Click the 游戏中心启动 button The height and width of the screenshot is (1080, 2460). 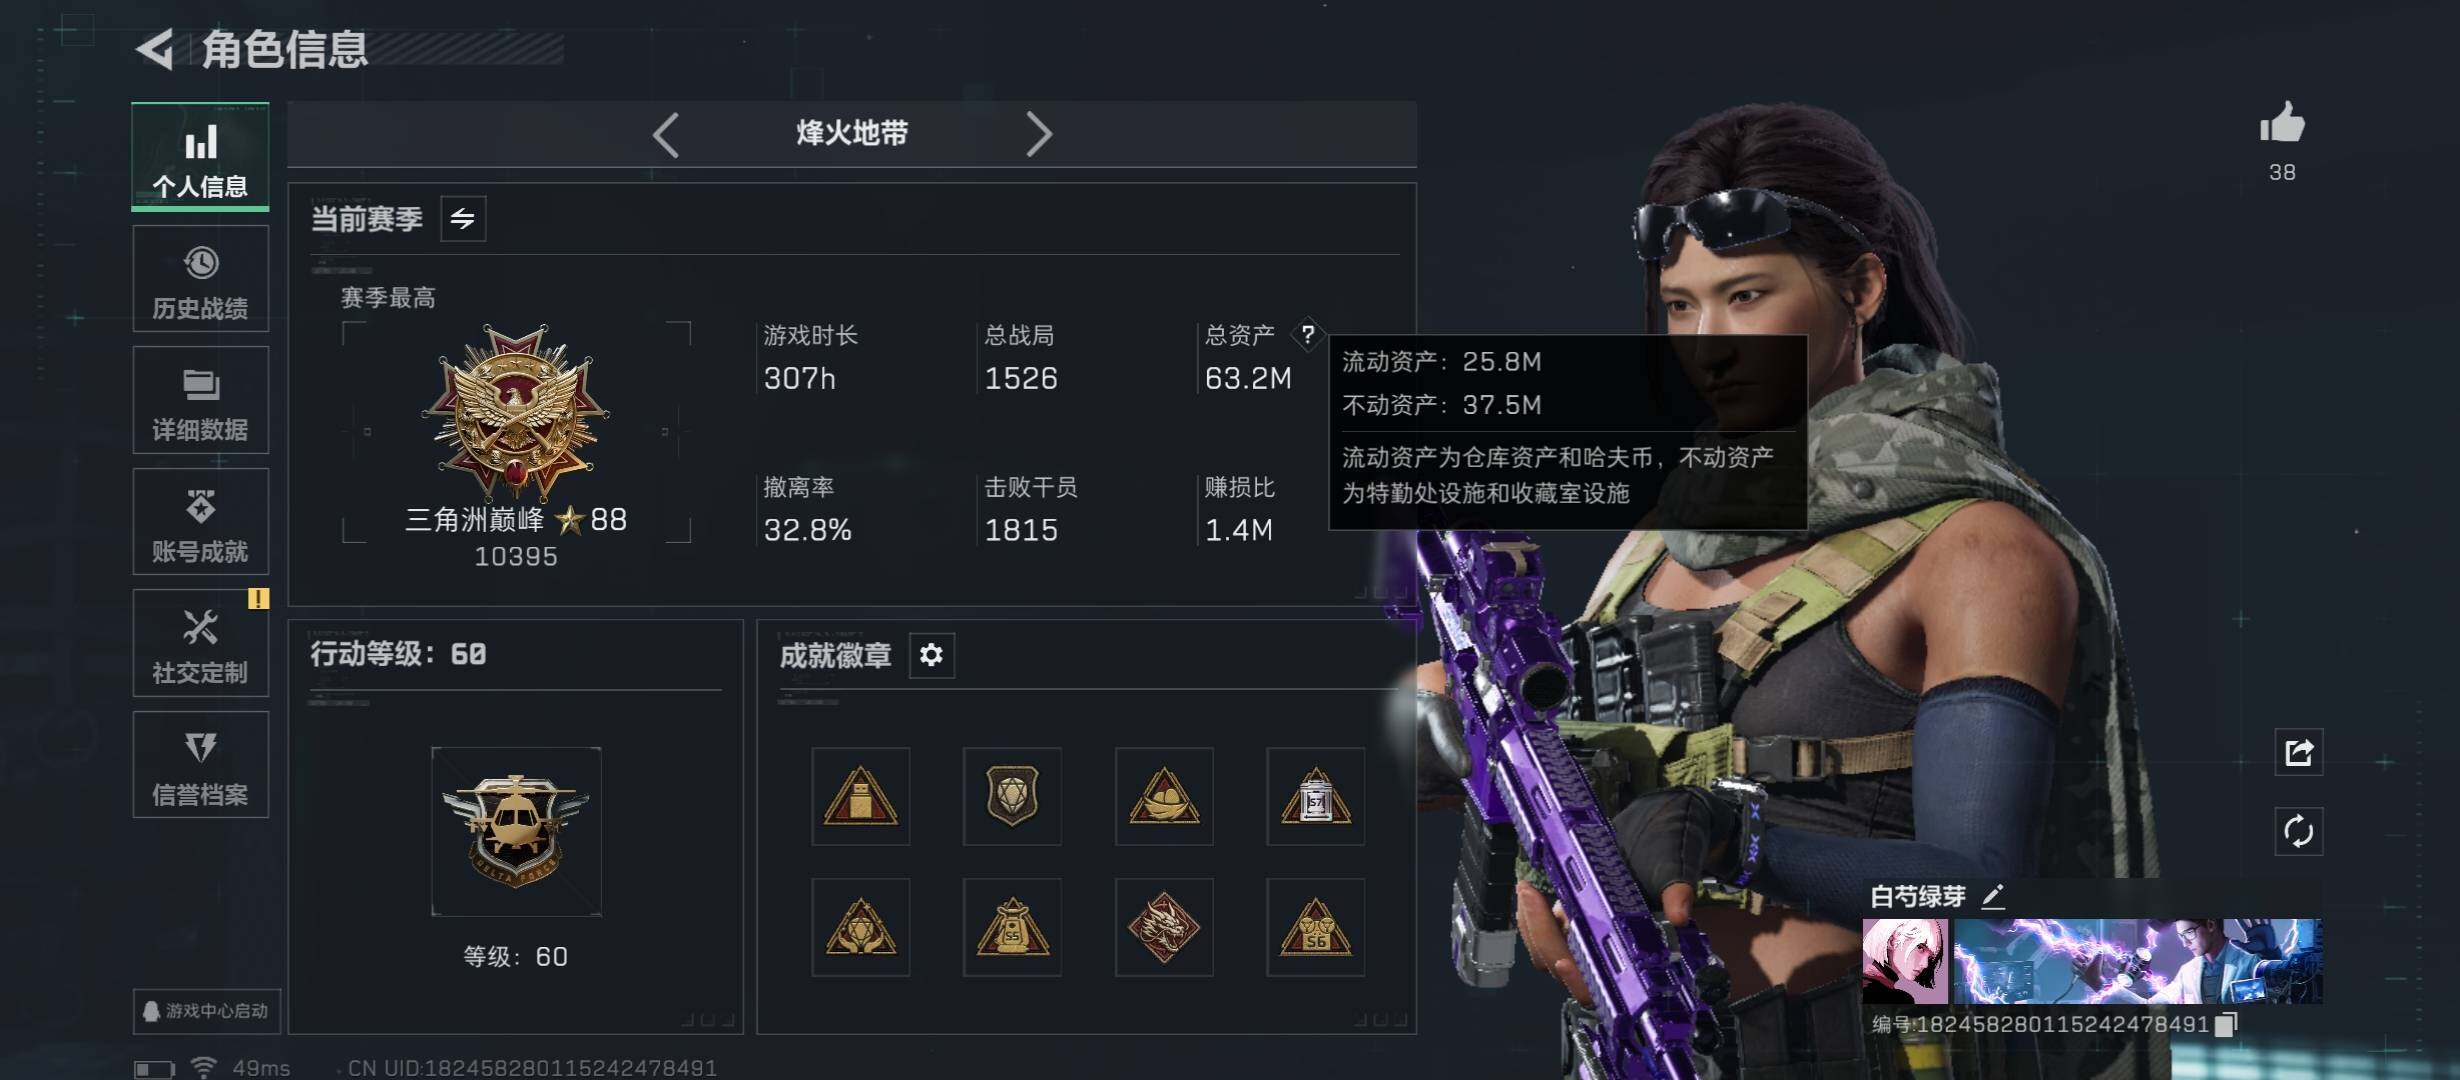pyautogui.click(x=207, y=1011)
